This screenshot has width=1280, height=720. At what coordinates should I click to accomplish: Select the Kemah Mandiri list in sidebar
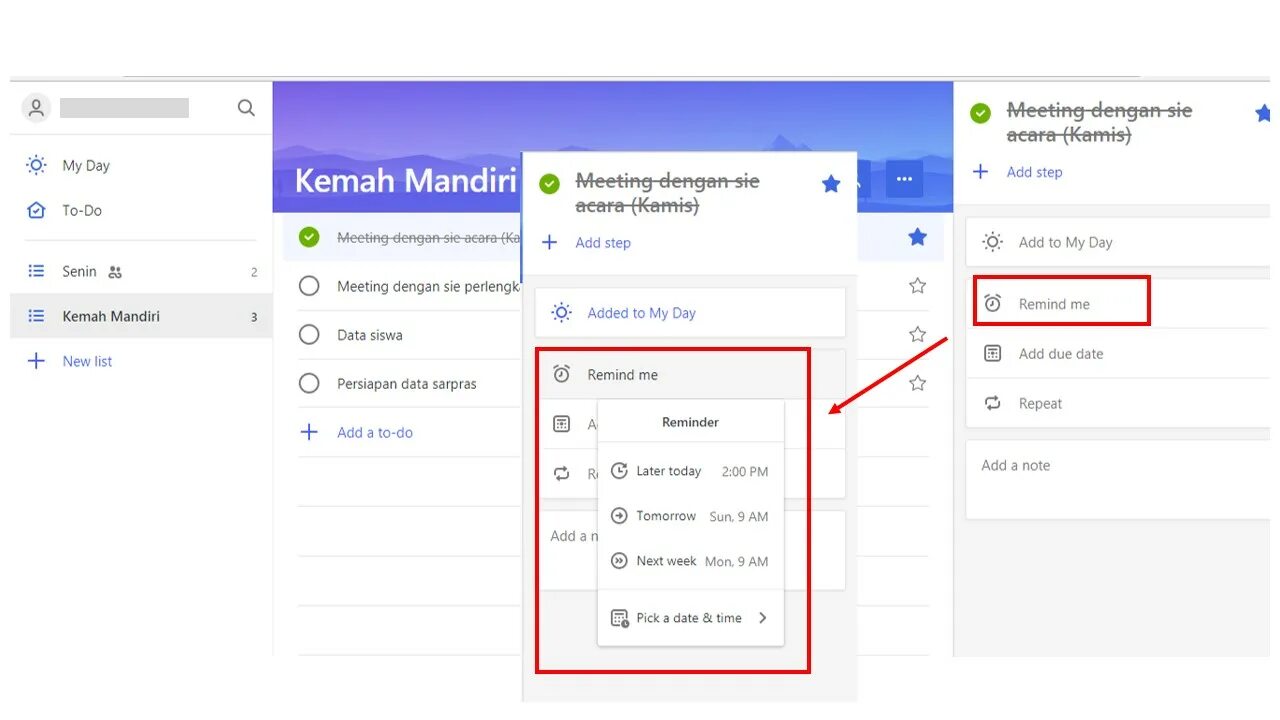[141, 316]
